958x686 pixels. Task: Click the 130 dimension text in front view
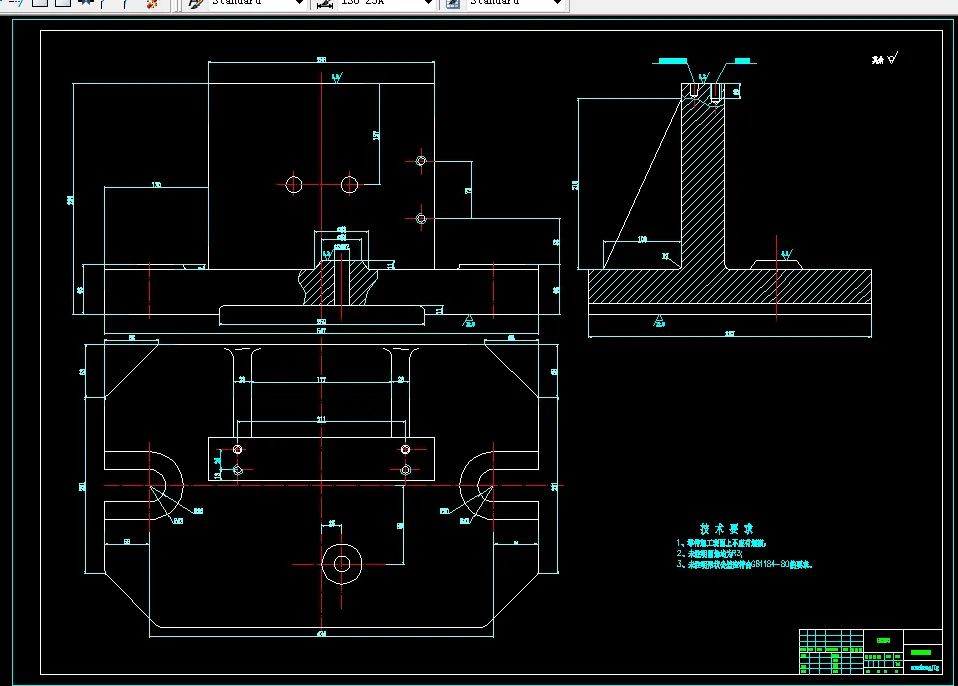pos(156,186)
